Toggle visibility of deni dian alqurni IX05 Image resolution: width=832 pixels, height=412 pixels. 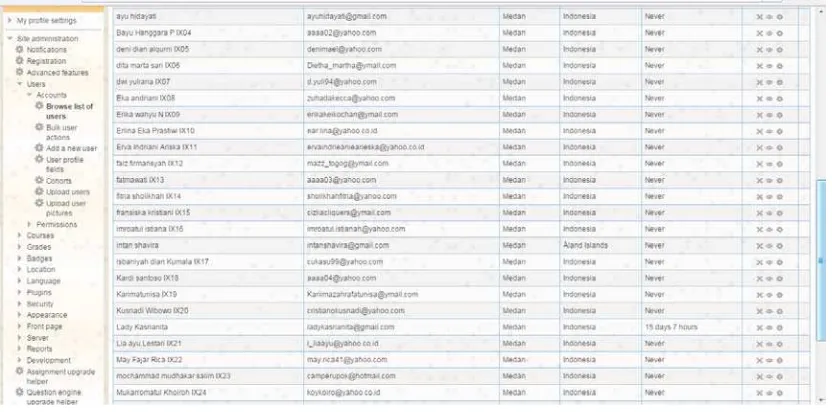point(769,50)
